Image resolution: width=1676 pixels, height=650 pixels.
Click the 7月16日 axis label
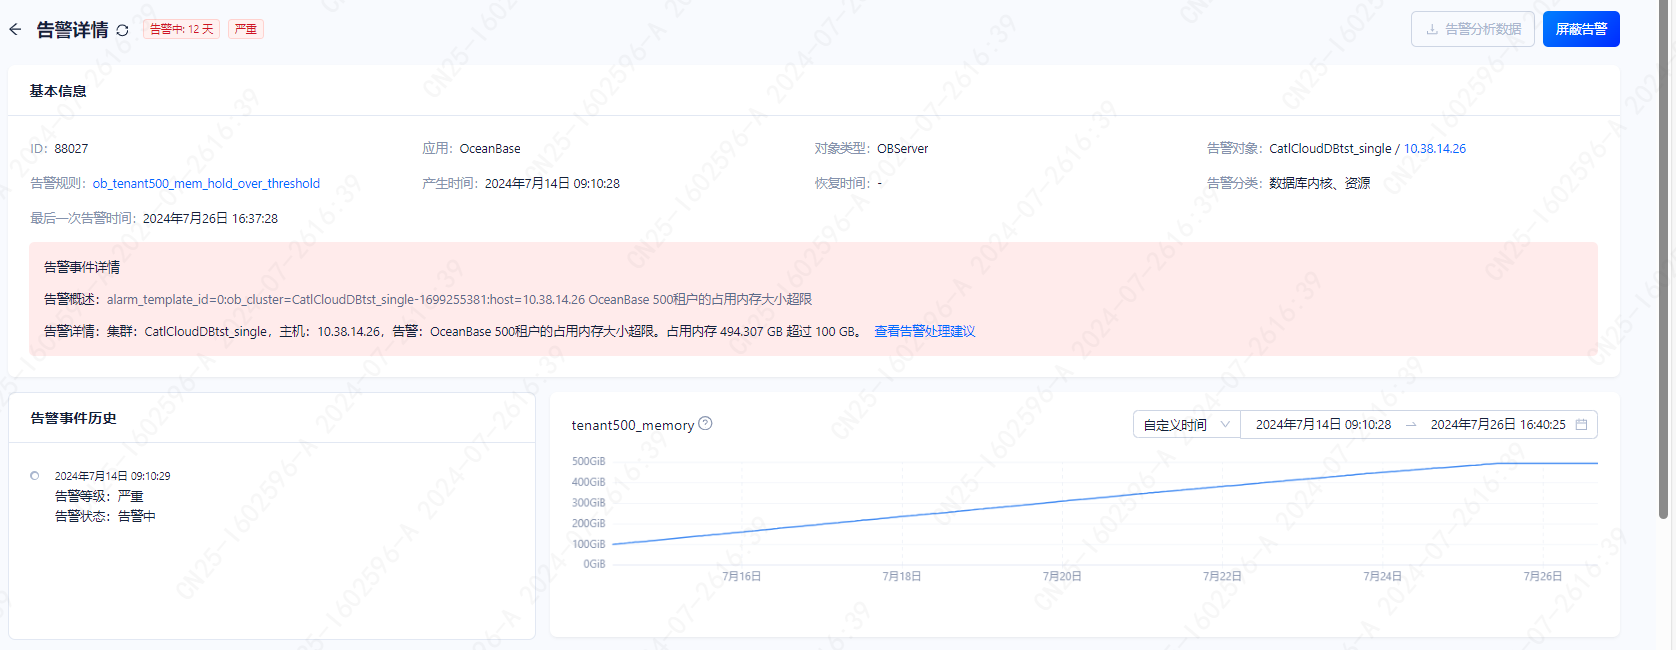tap(742, 576)
